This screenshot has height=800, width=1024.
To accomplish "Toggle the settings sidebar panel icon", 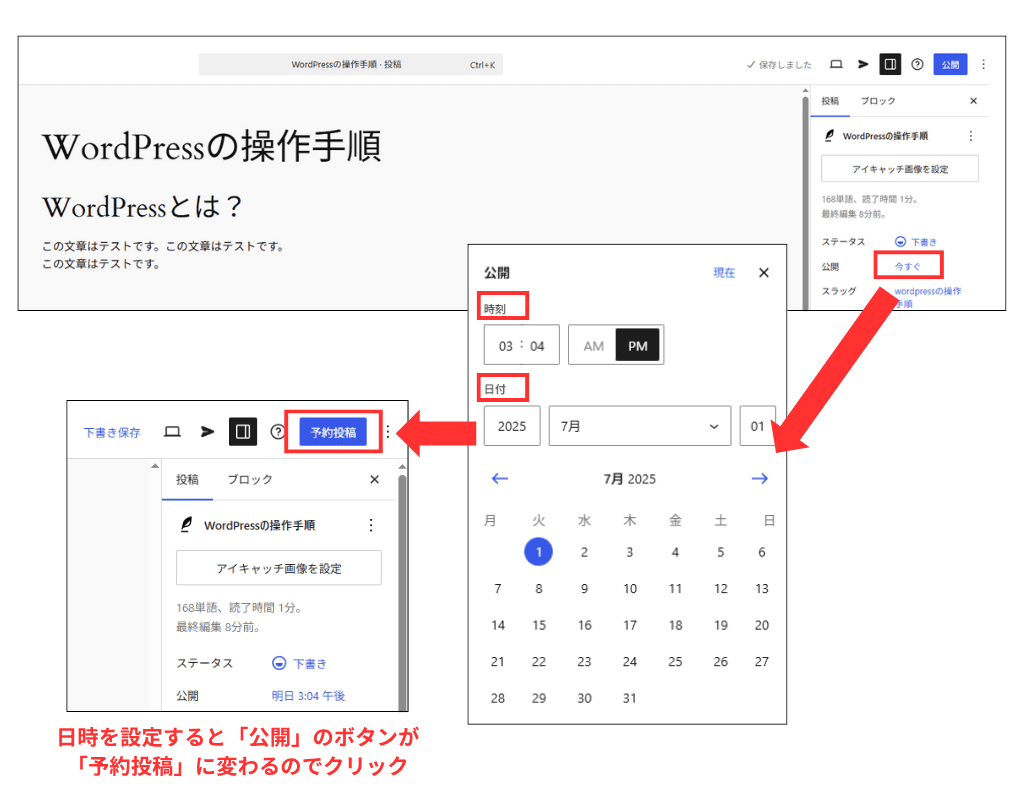I will 890,64.
